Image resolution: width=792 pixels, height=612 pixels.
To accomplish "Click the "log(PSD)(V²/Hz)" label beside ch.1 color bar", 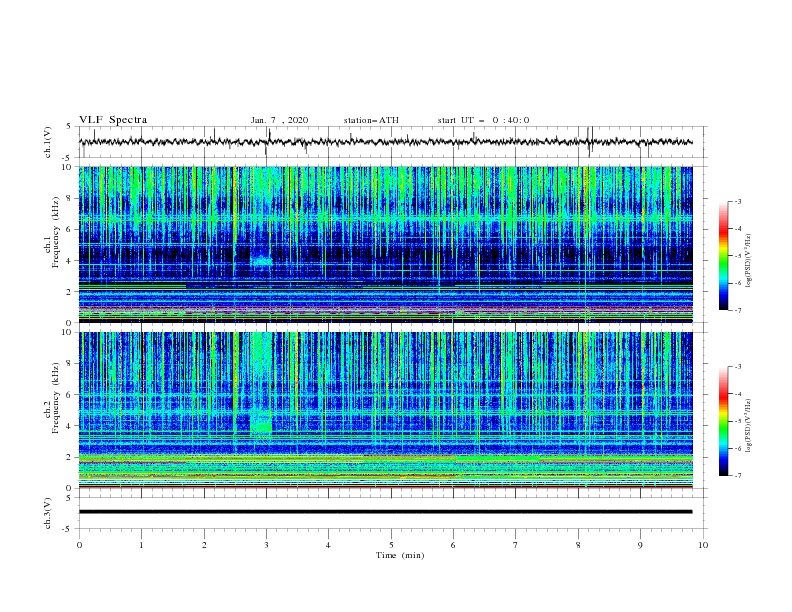I will point(749,261).
